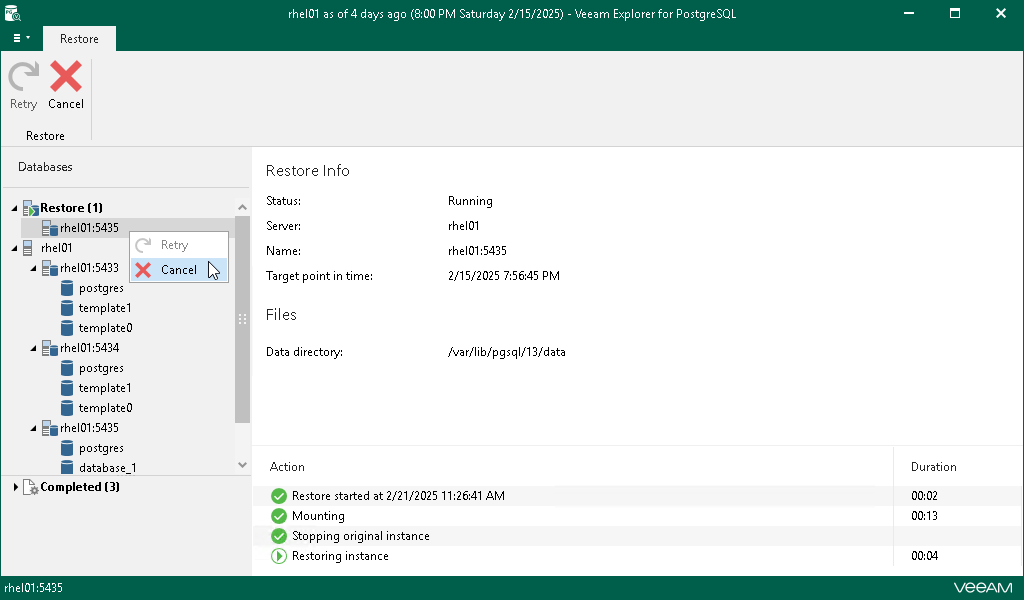1024x600 pixels.
Task: Click the tree vertical scrollbar thumb
Action: [x=242, y=319]
